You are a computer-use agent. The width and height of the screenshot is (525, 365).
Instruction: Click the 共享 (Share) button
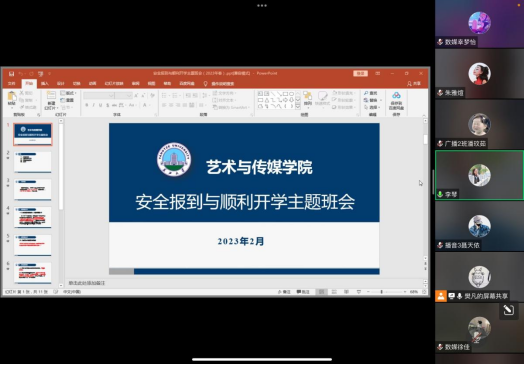[x=414, y=84]
